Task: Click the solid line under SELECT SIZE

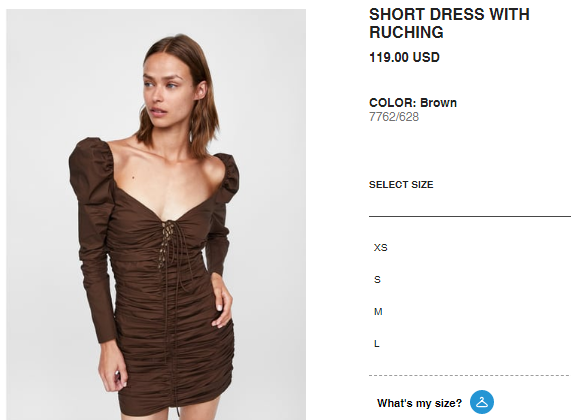Action: 470,216
